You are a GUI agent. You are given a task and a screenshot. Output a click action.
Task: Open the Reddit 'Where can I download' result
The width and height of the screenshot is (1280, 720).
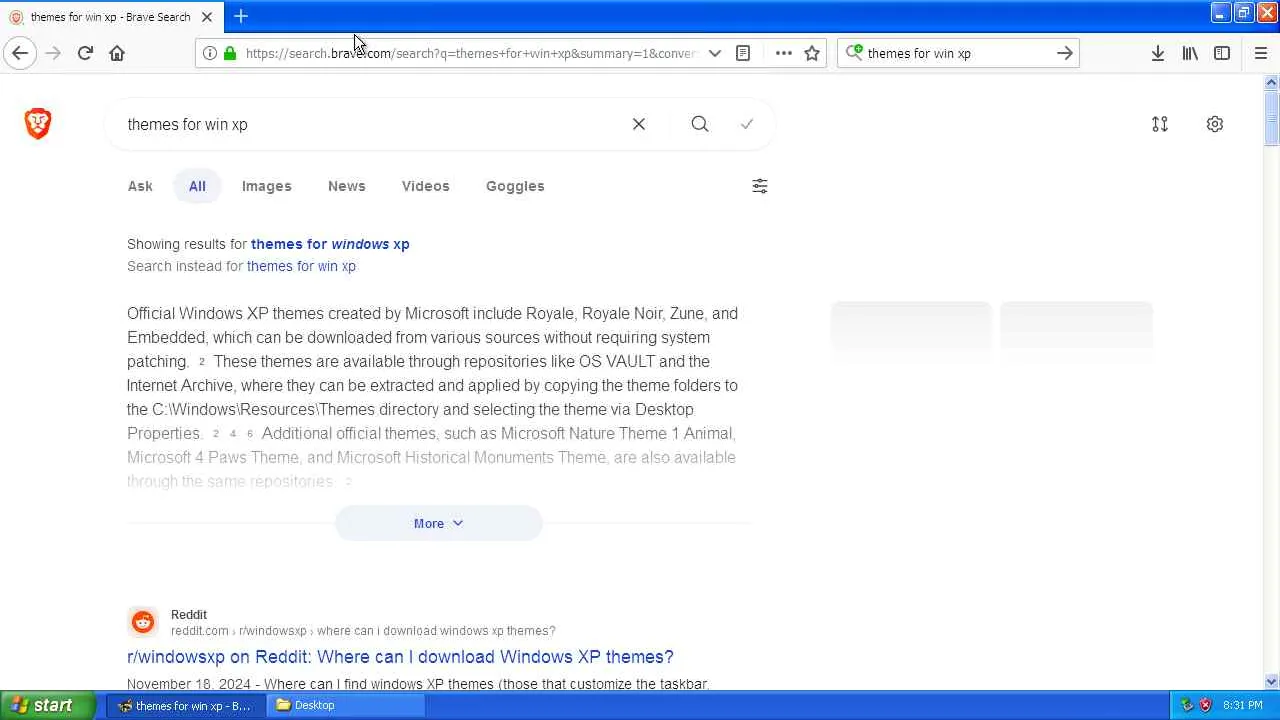[x=400, y=657]
